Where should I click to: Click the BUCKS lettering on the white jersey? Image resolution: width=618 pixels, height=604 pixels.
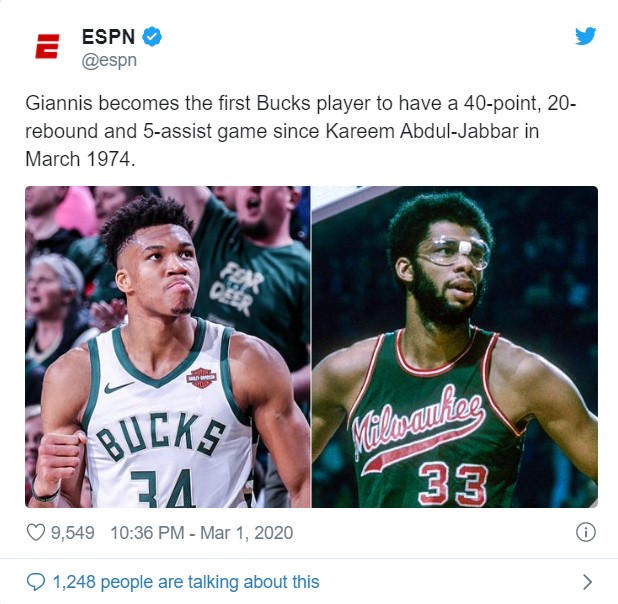coord(161,436)
